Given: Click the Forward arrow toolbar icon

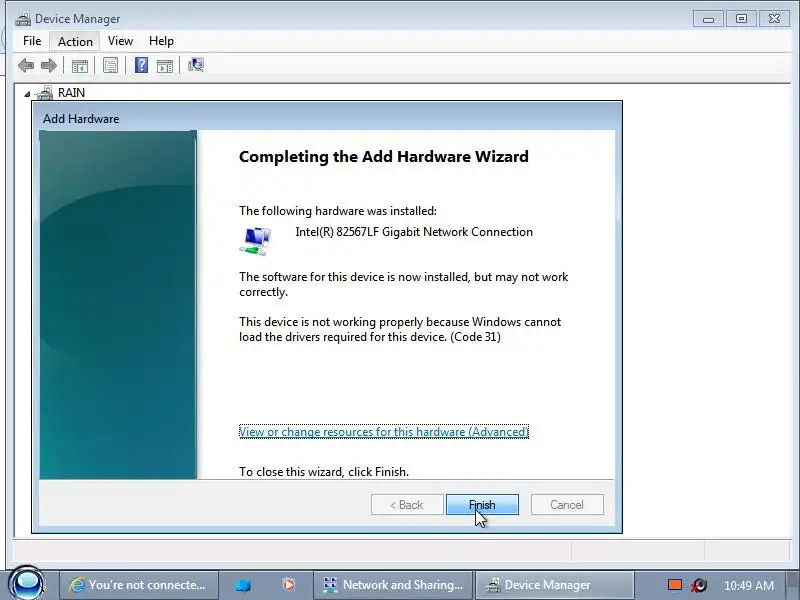Looking at the screenshot, I should 49,65.
